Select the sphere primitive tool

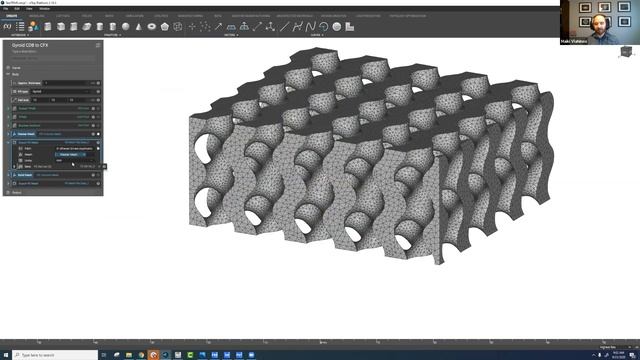click(126, 27)
